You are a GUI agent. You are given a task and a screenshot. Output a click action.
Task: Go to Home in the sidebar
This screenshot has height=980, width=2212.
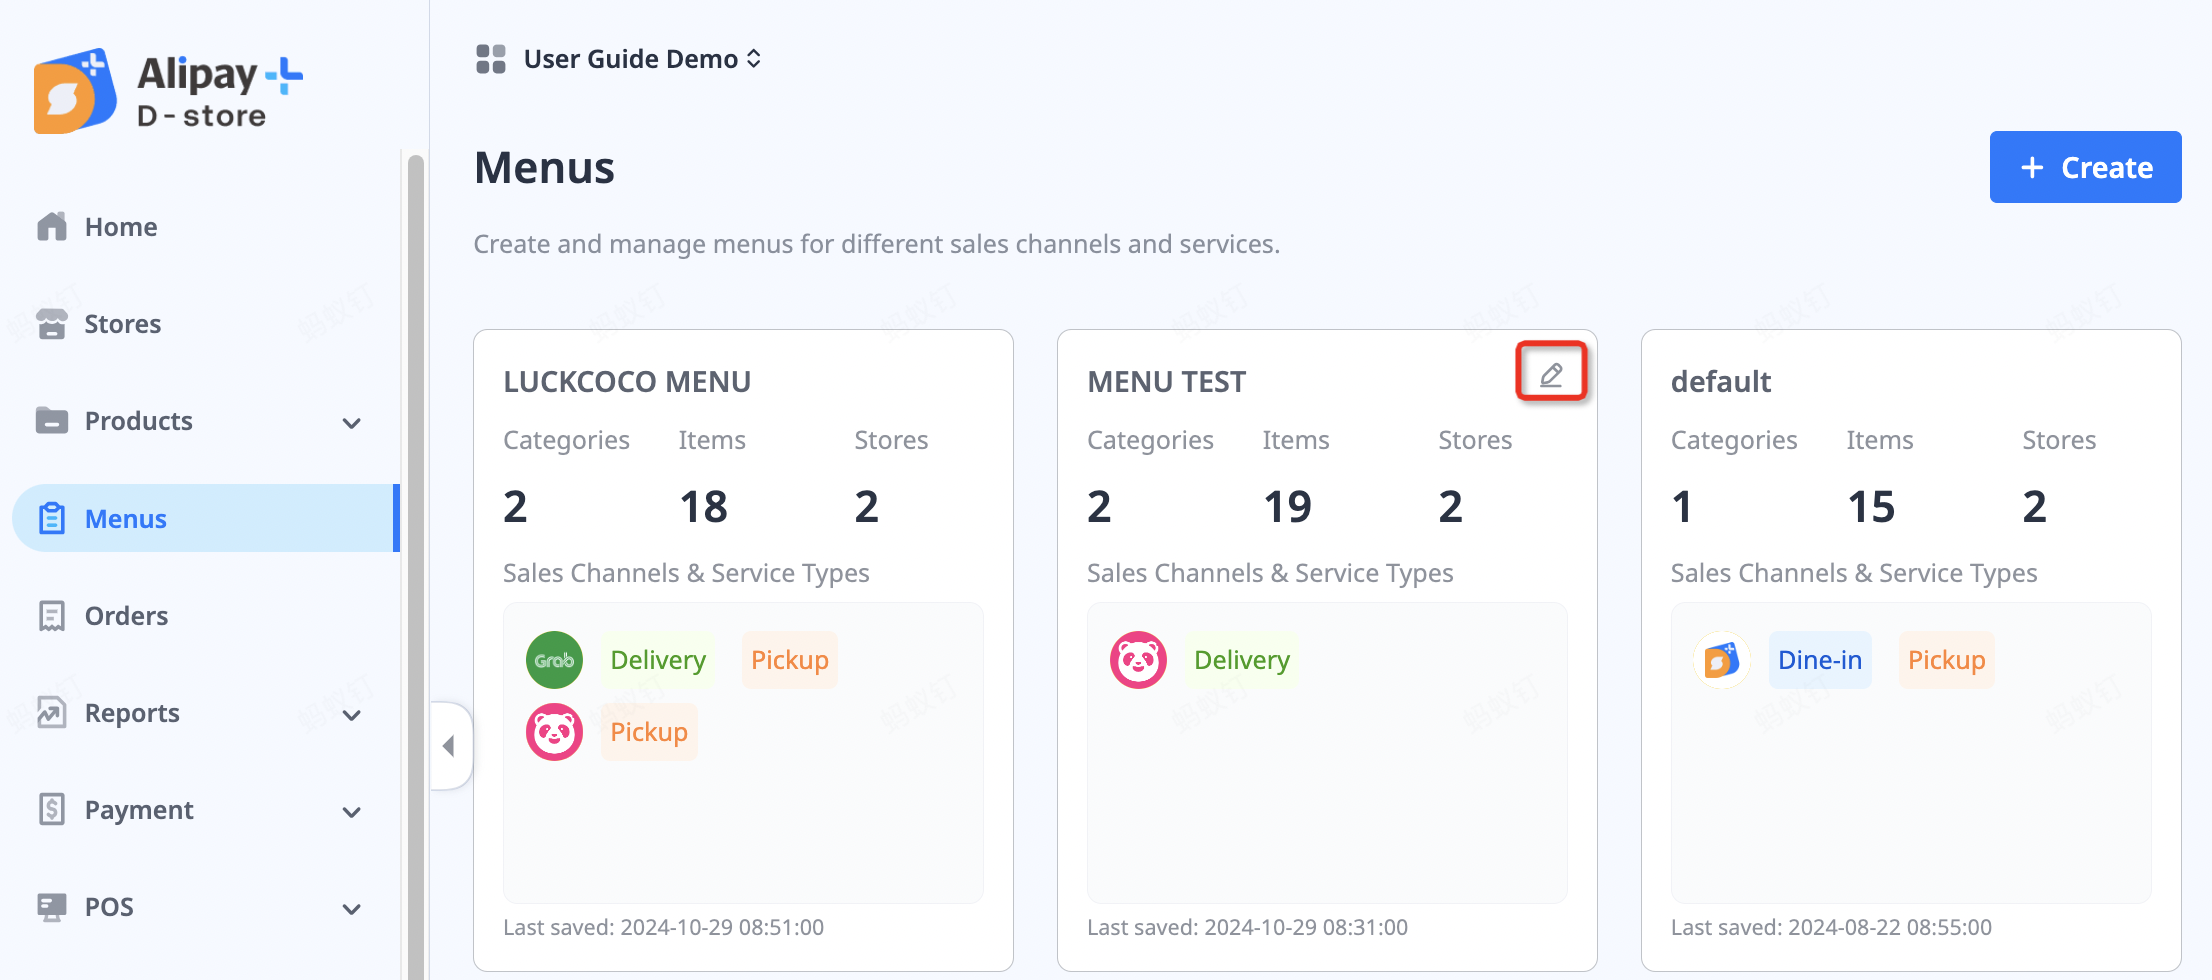coord(120,227)
